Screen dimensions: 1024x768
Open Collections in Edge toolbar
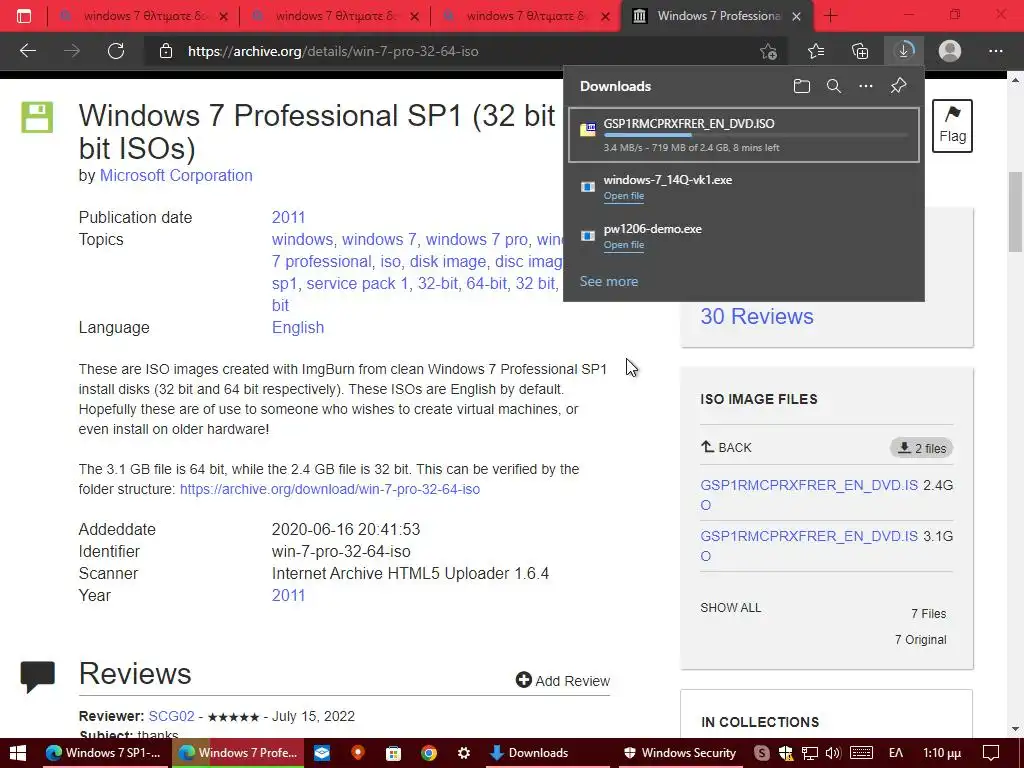tap(860, 51)
